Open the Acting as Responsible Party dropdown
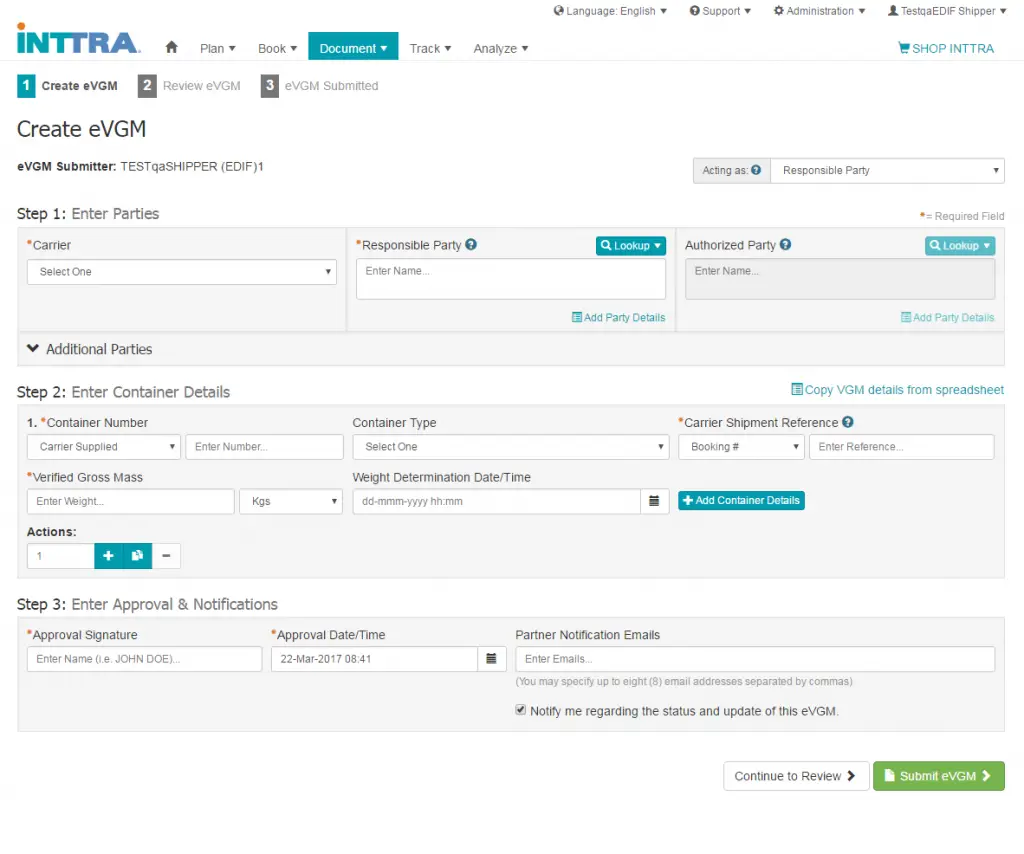 click(888, 170)
